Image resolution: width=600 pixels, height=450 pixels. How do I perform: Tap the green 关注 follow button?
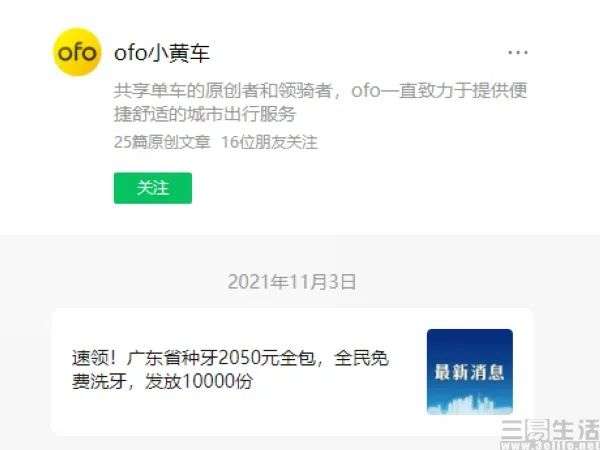pos(153,188)
